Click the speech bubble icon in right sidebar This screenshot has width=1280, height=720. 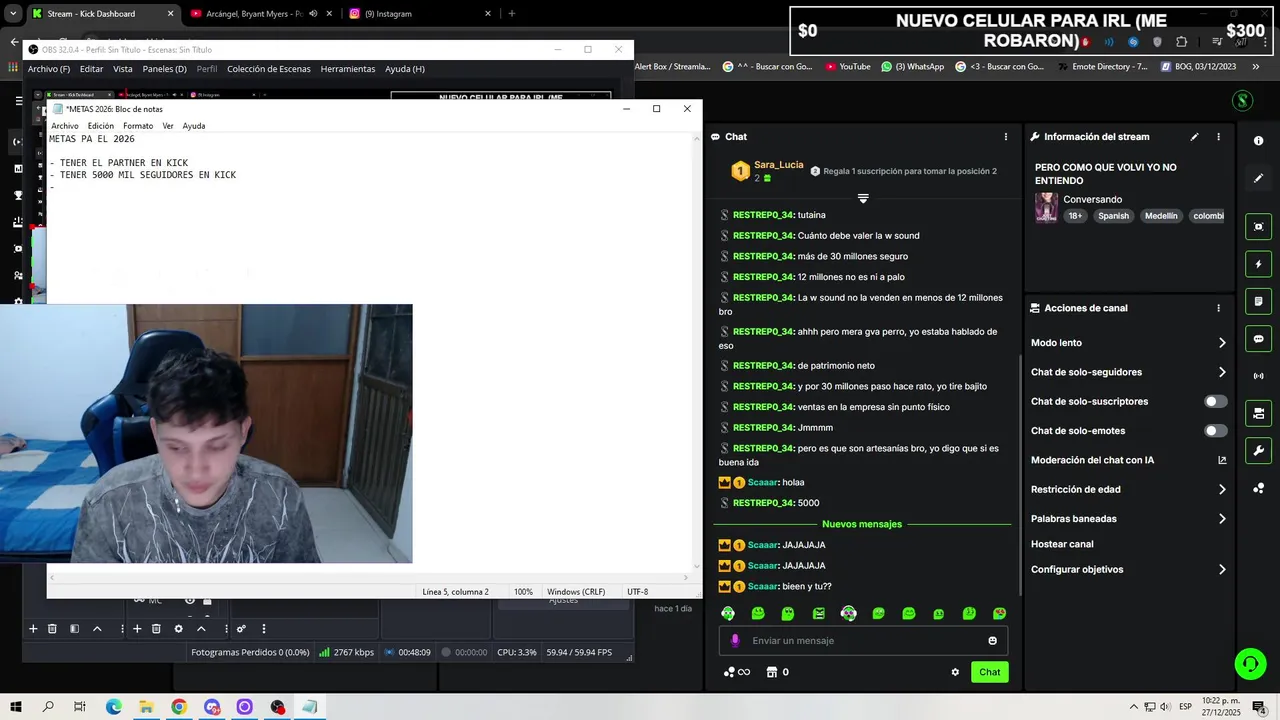pos(1258,339)
